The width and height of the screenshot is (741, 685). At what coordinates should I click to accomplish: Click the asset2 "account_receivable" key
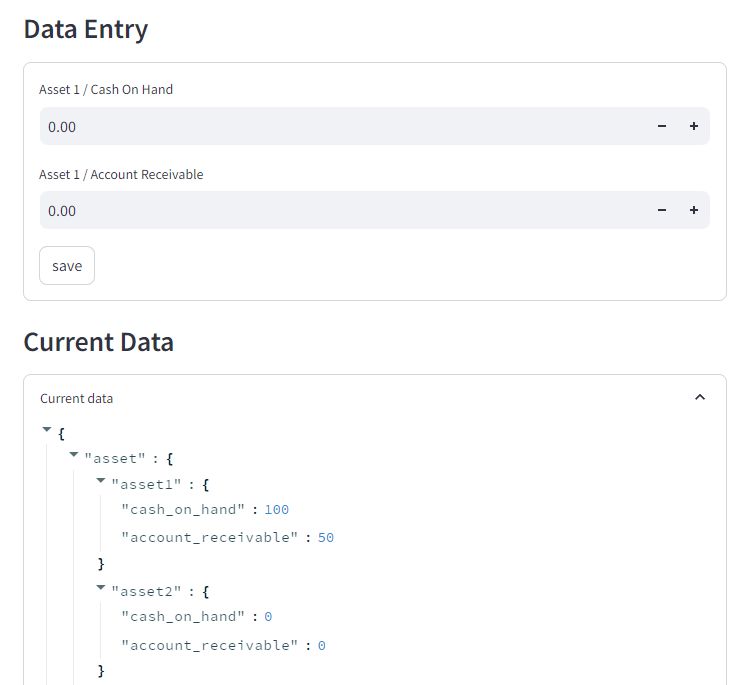tap(209, 645)
